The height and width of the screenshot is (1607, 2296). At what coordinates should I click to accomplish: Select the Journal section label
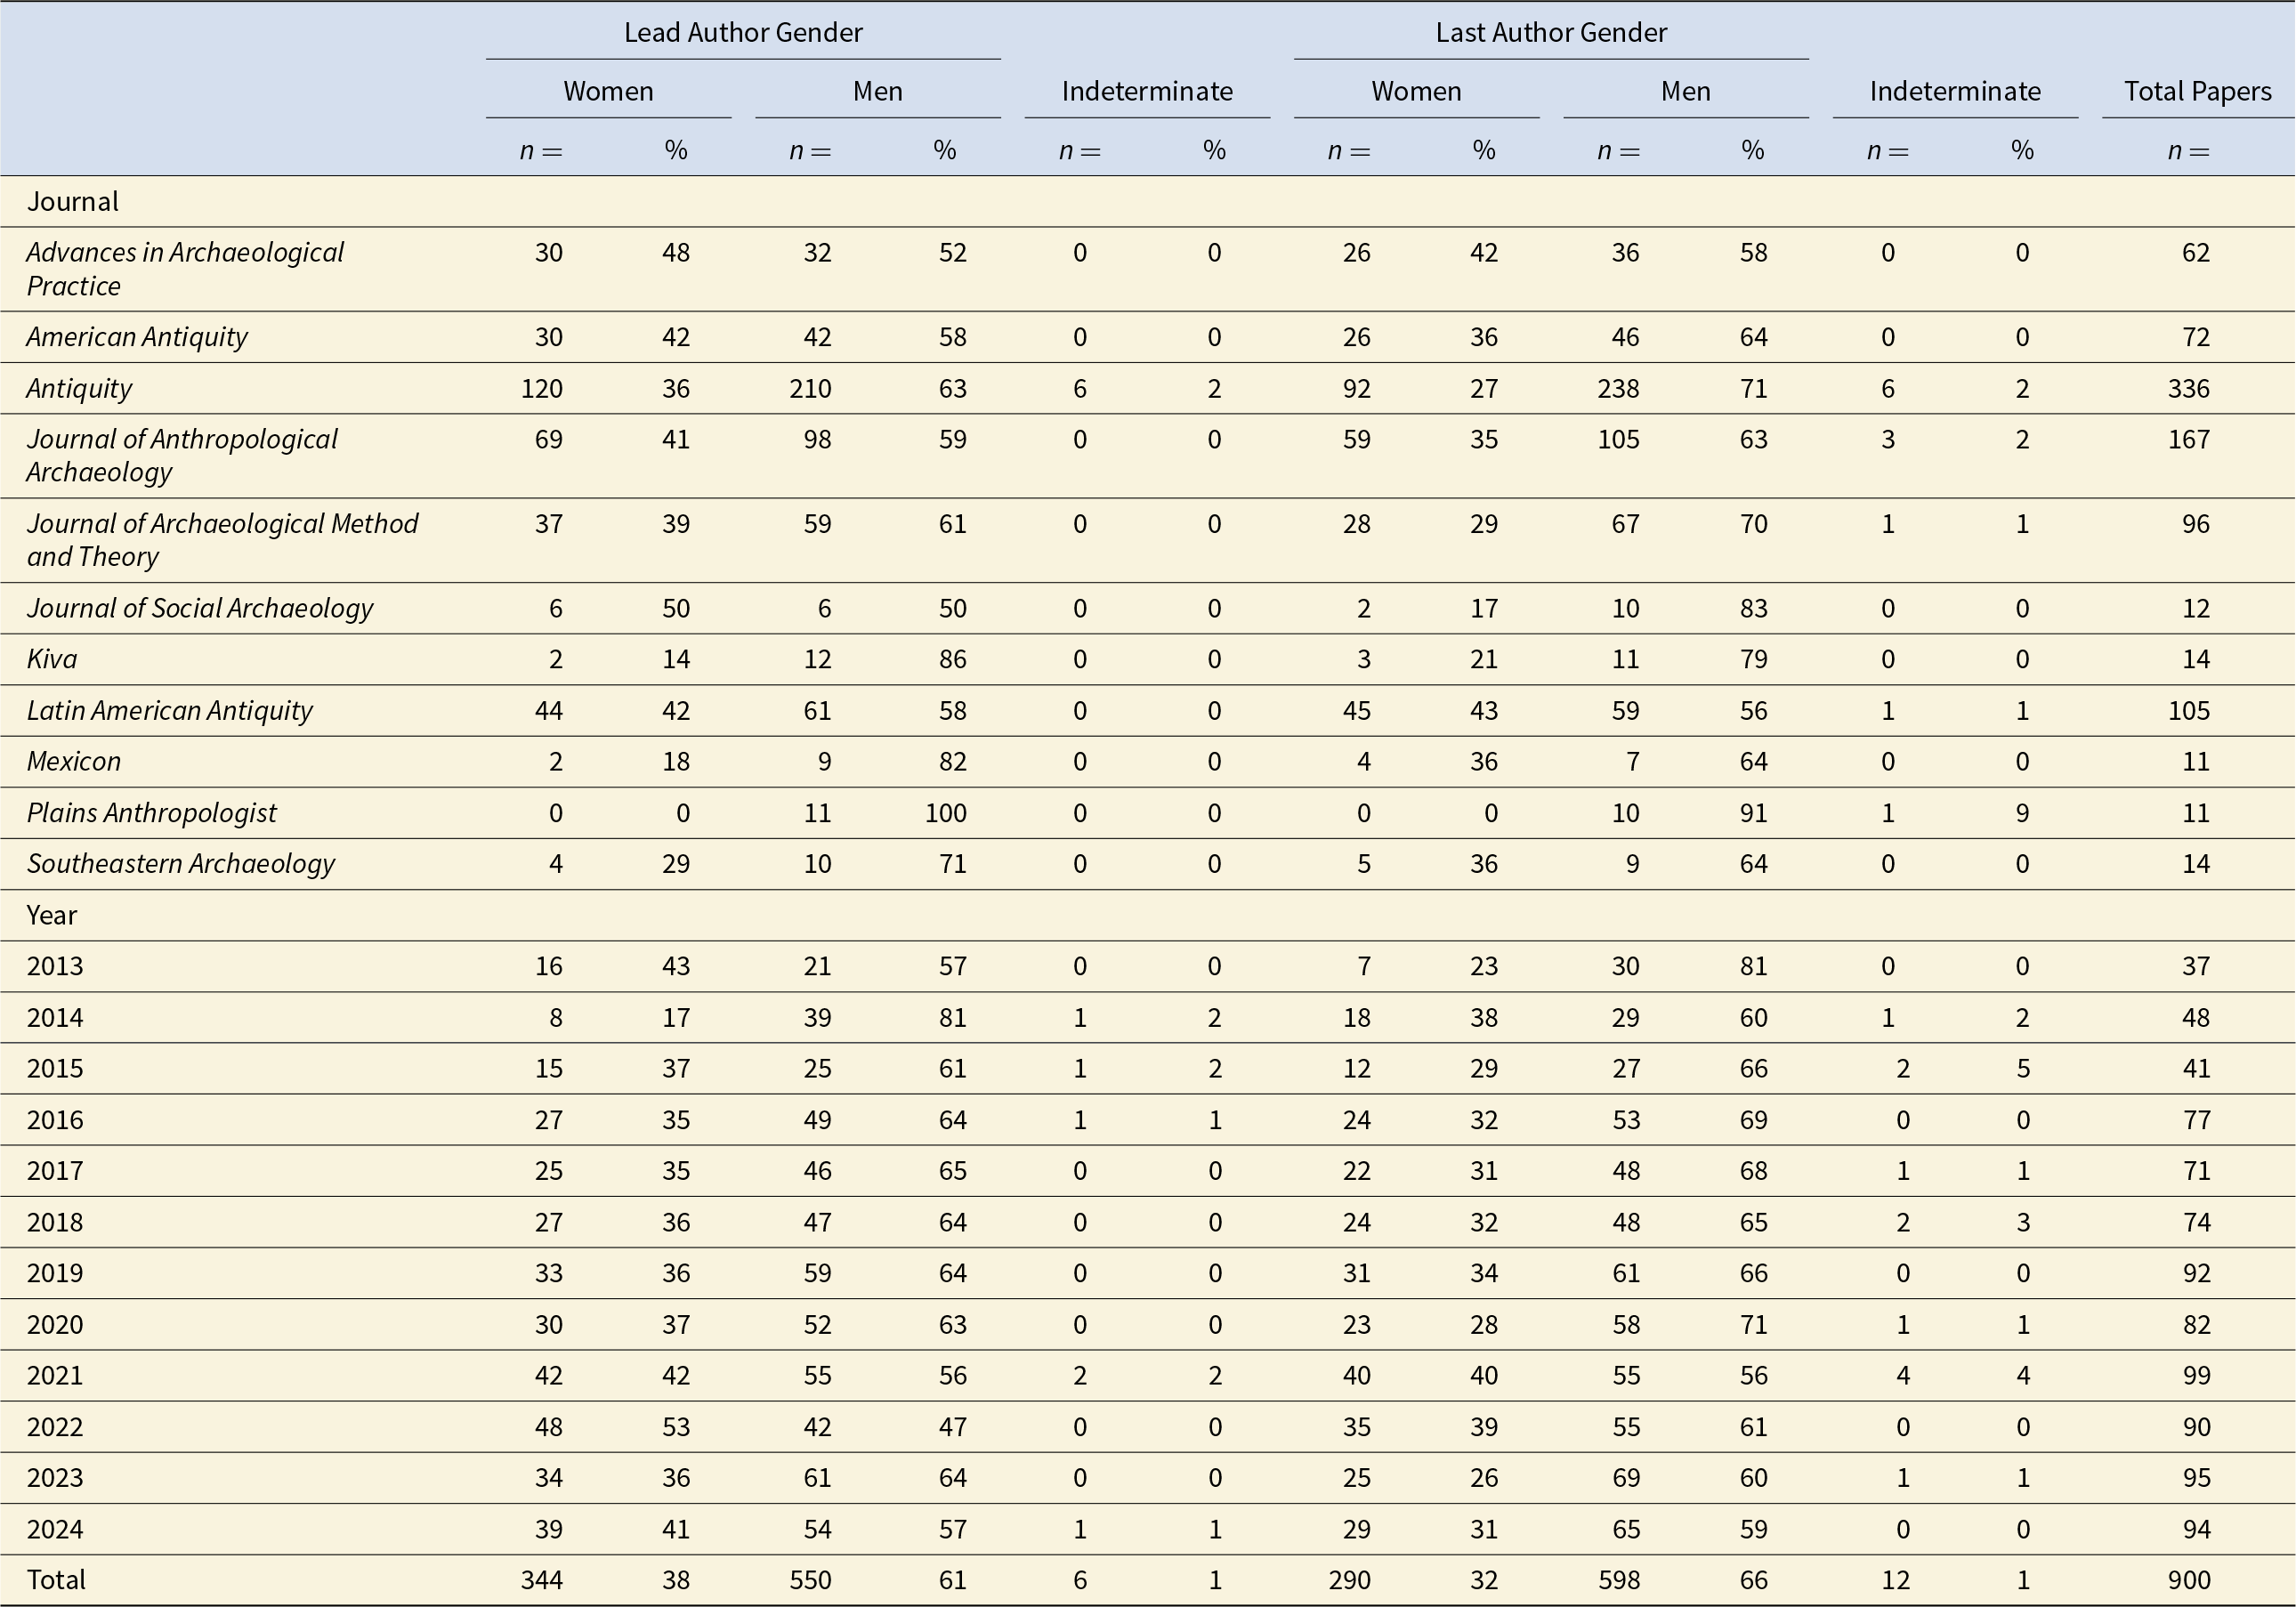[x=73, y=201]
